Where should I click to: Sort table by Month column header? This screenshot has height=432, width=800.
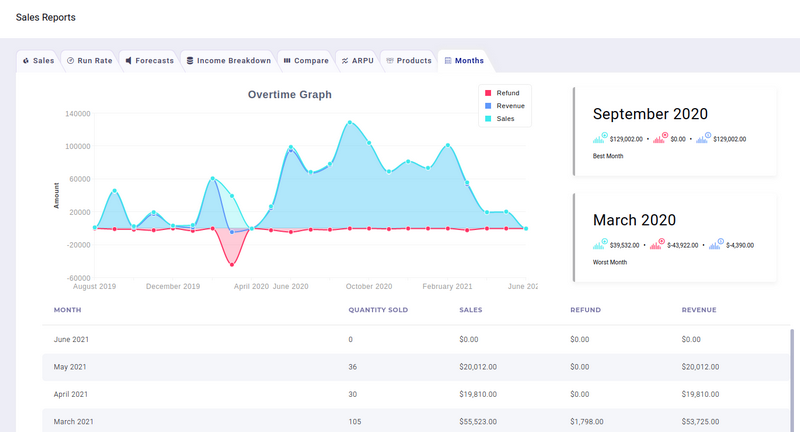[67, 310]
